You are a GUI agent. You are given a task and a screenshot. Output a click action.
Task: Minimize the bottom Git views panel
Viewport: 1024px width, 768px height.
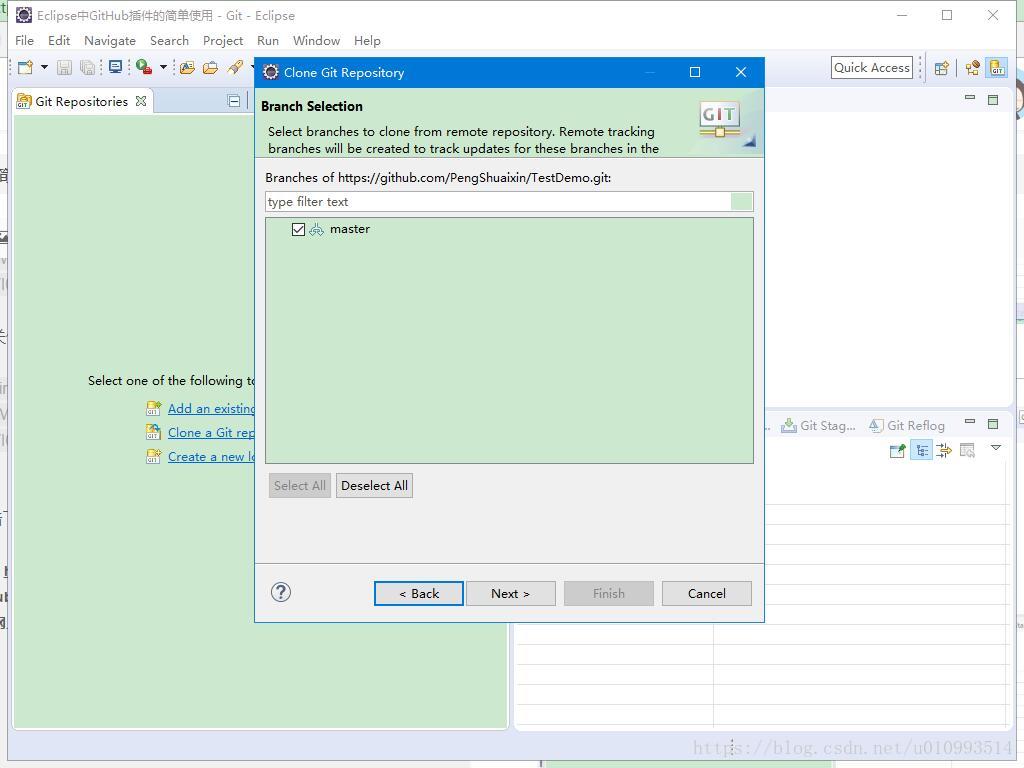(970, 422)
